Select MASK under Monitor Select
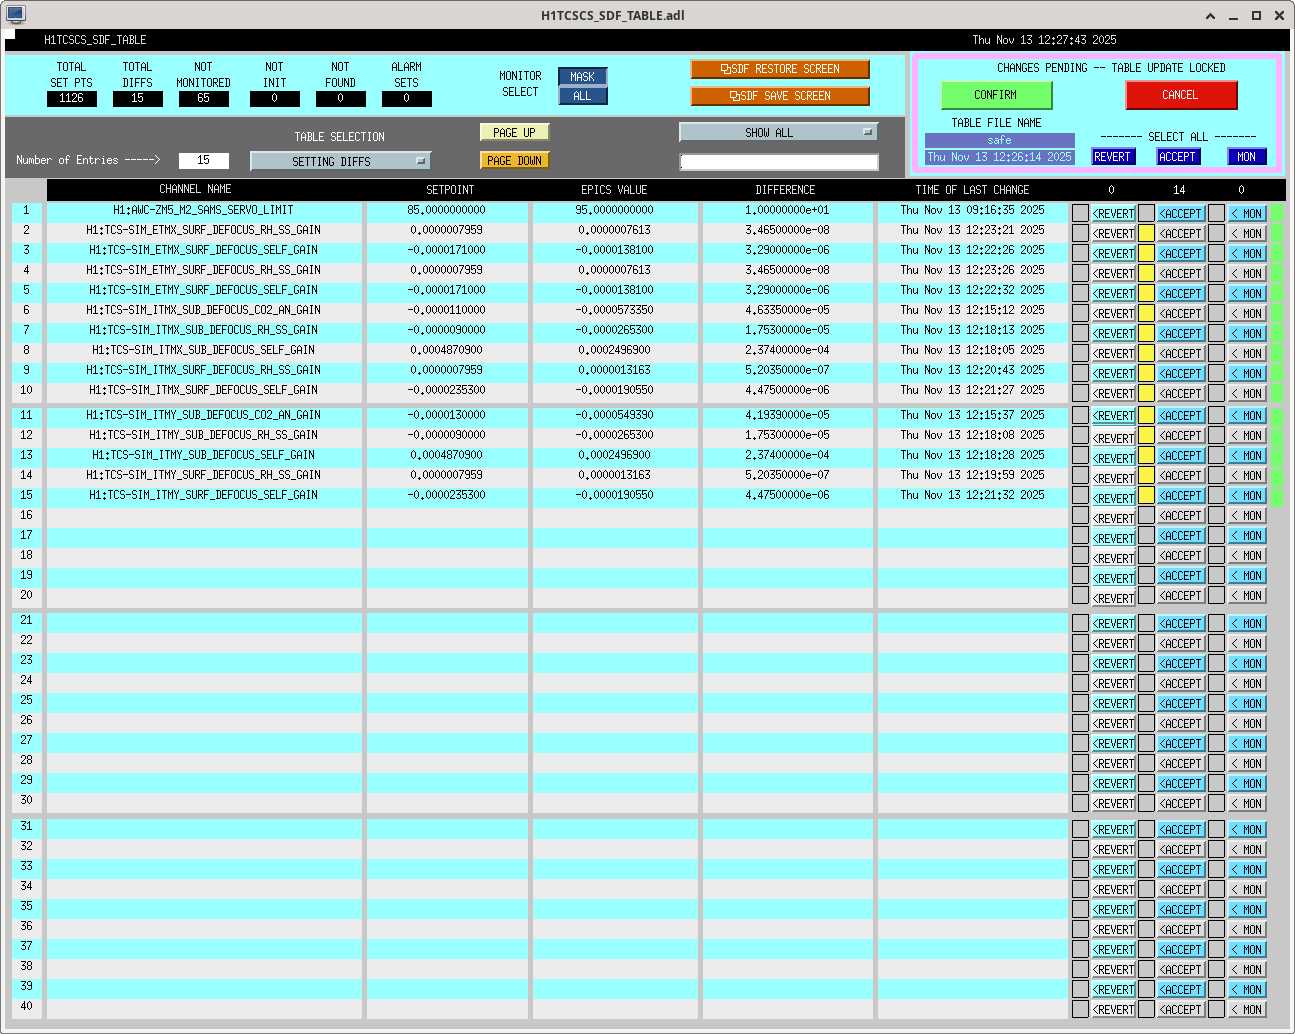Screen dimensions: 1295x1034 582,77
